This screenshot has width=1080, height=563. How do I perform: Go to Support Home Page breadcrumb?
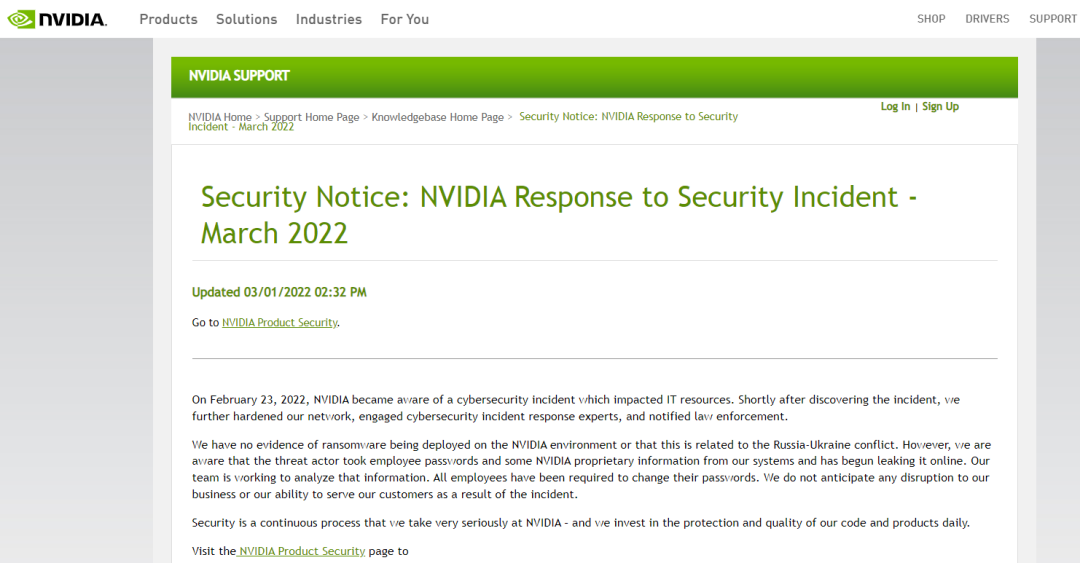[x=311, y=117]
